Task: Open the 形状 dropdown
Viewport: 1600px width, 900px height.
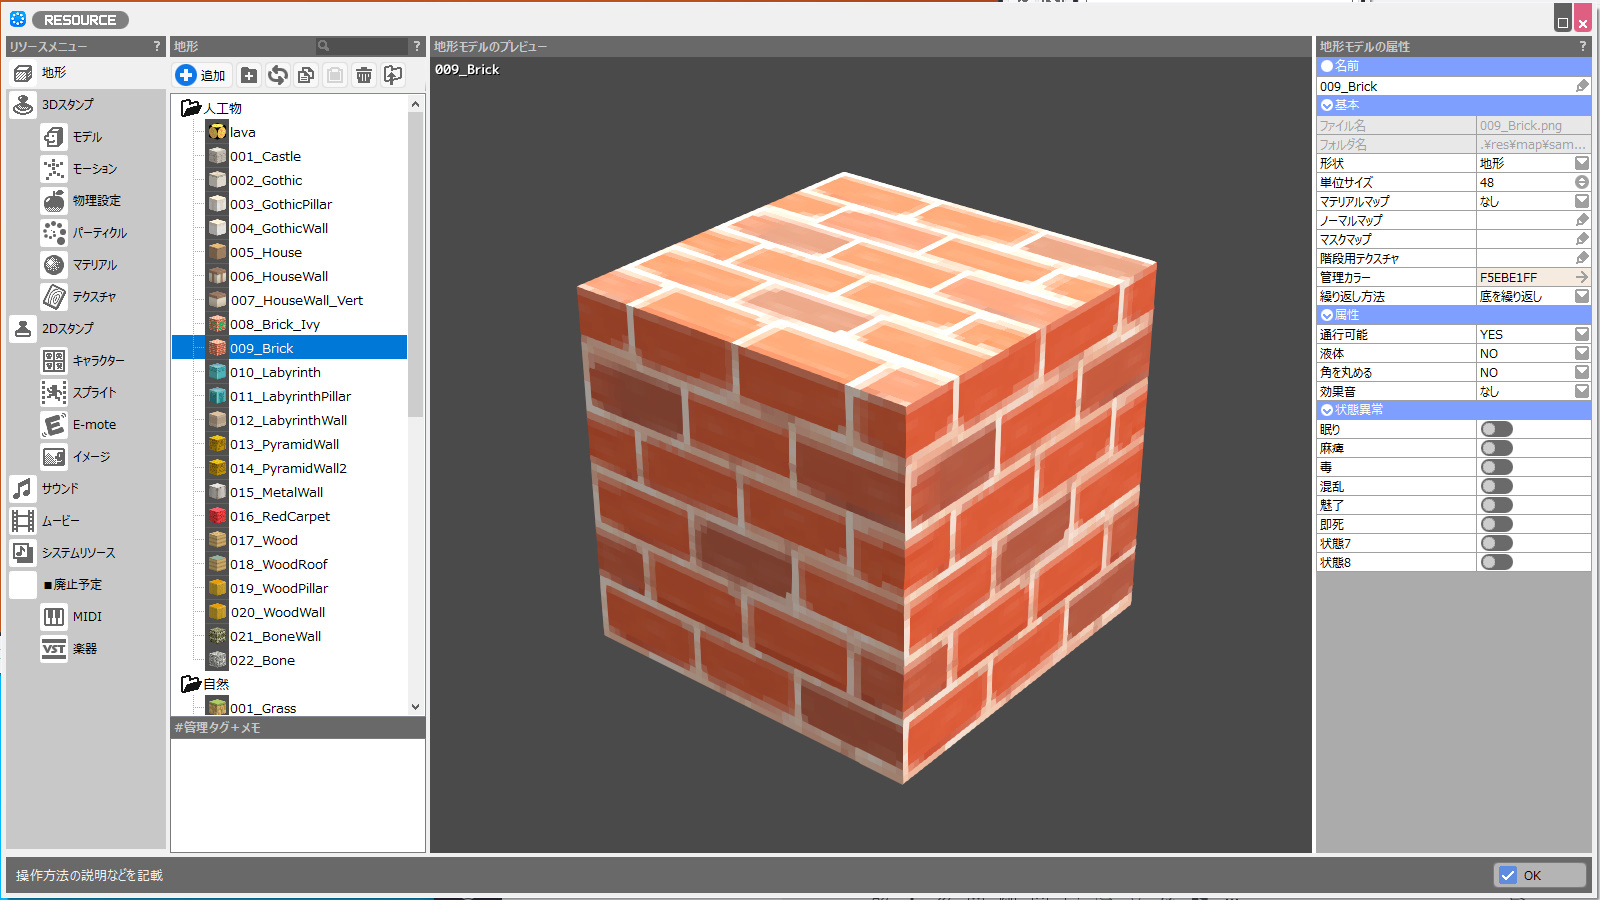Action: tap(1582, 163)
